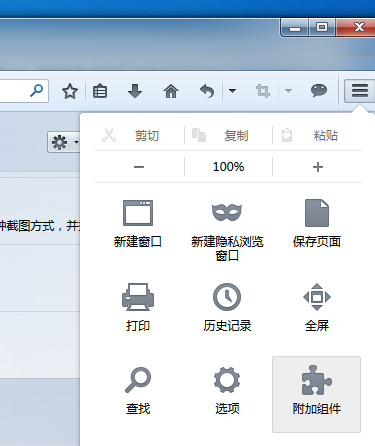Click the search magnifier in search box

click(36, 90)
